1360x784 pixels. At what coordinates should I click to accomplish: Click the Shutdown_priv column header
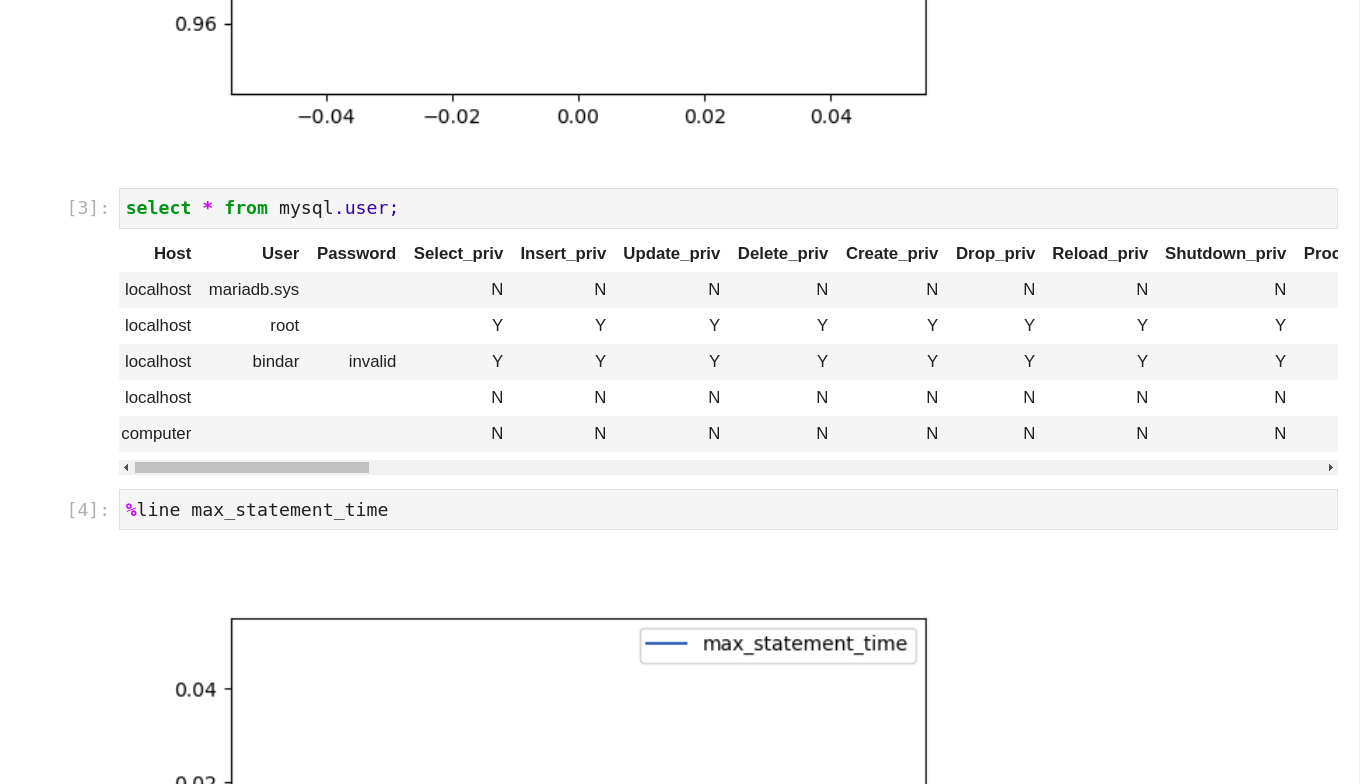click(1225, 254)
